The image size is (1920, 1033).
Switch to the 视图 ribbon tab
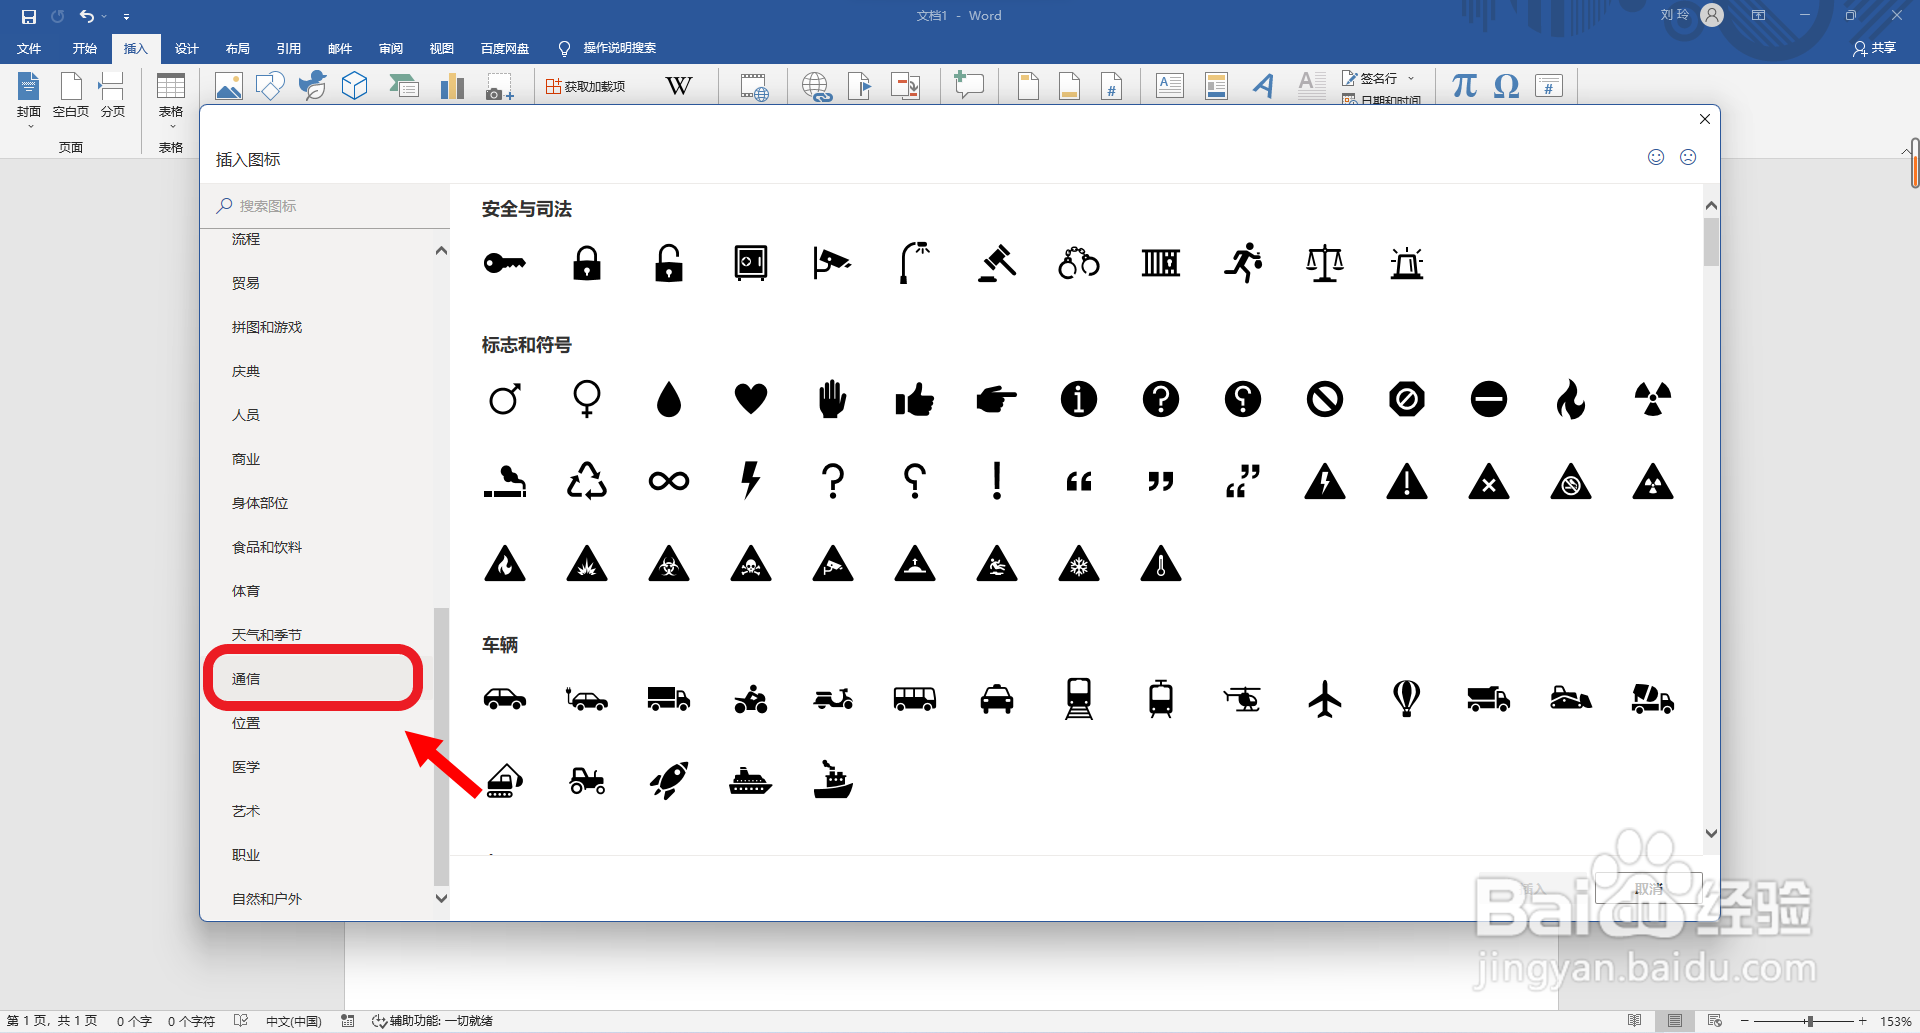(x=442, y=48)
